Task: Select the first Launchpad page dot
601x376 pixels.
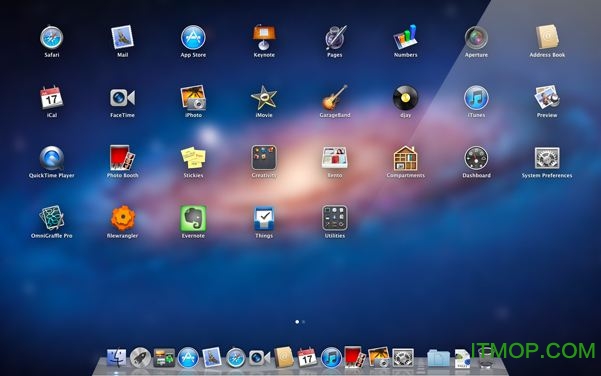Action: (297, 322)
